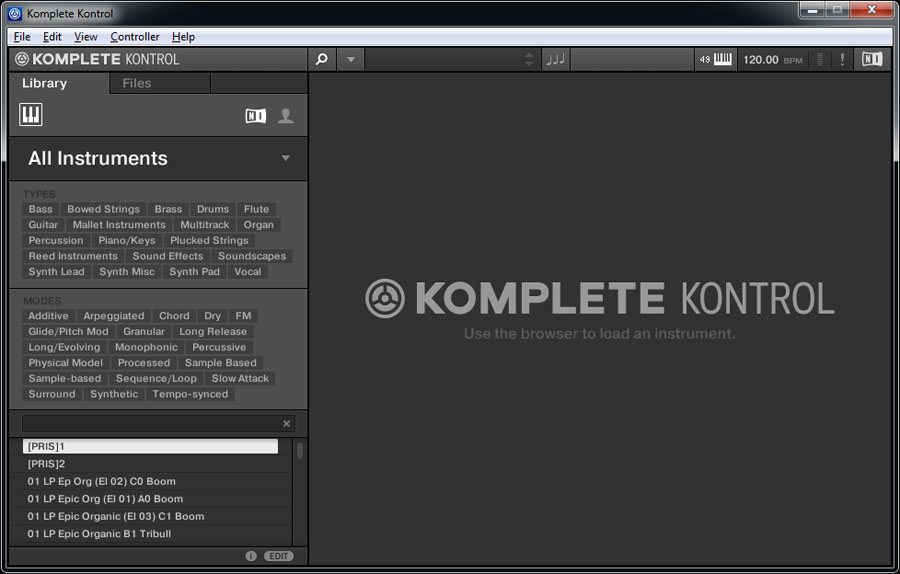This screenshot has height=574, width=900.
Task: Show preset info with the i icon
Action: pyautogui.click(x=251, y=556)
